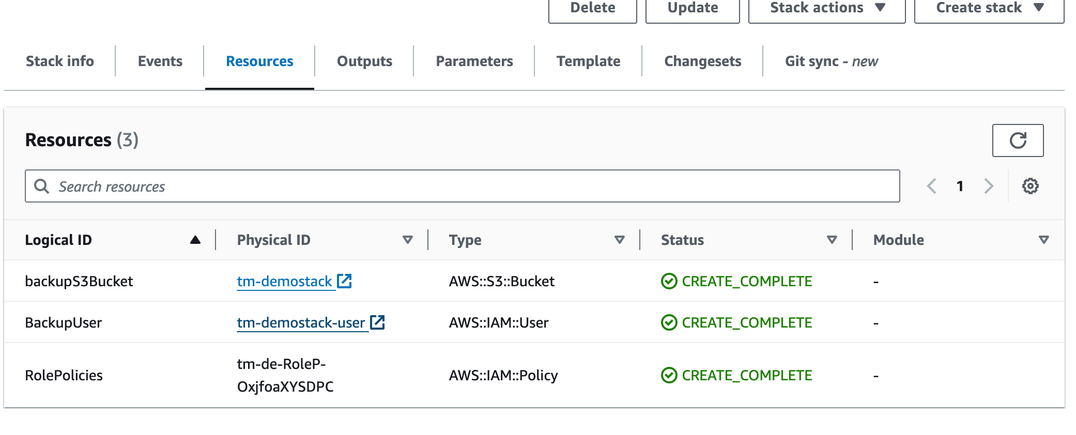Viewport: 1076px width, 435px height.
Task: Open table preferences gear icon
Action: pyautogui.click(x=1030, y=187)
